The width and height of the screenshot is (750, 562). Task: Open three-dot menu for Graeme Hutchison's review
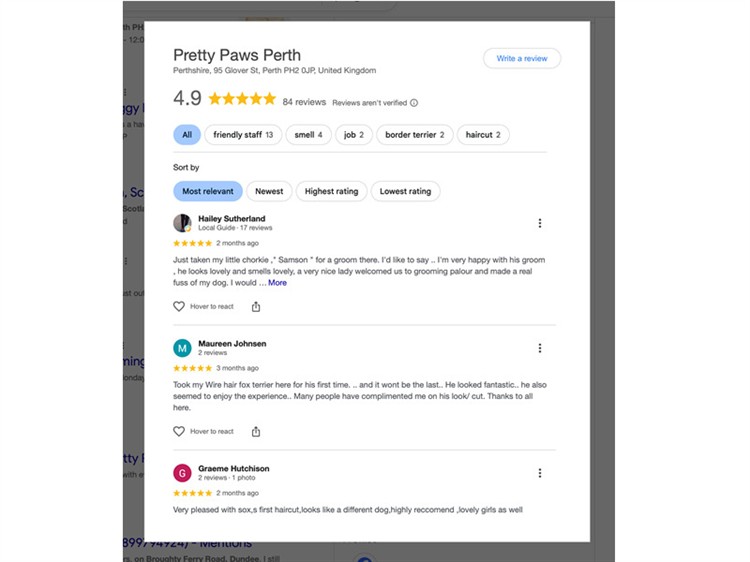pyautogui.click(x=540, y=473)
